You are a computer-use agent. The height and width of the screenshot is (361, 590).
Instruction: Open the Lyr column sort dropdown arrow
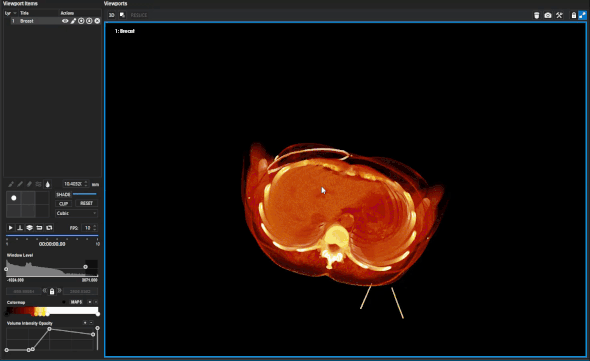tap(15, 13)
